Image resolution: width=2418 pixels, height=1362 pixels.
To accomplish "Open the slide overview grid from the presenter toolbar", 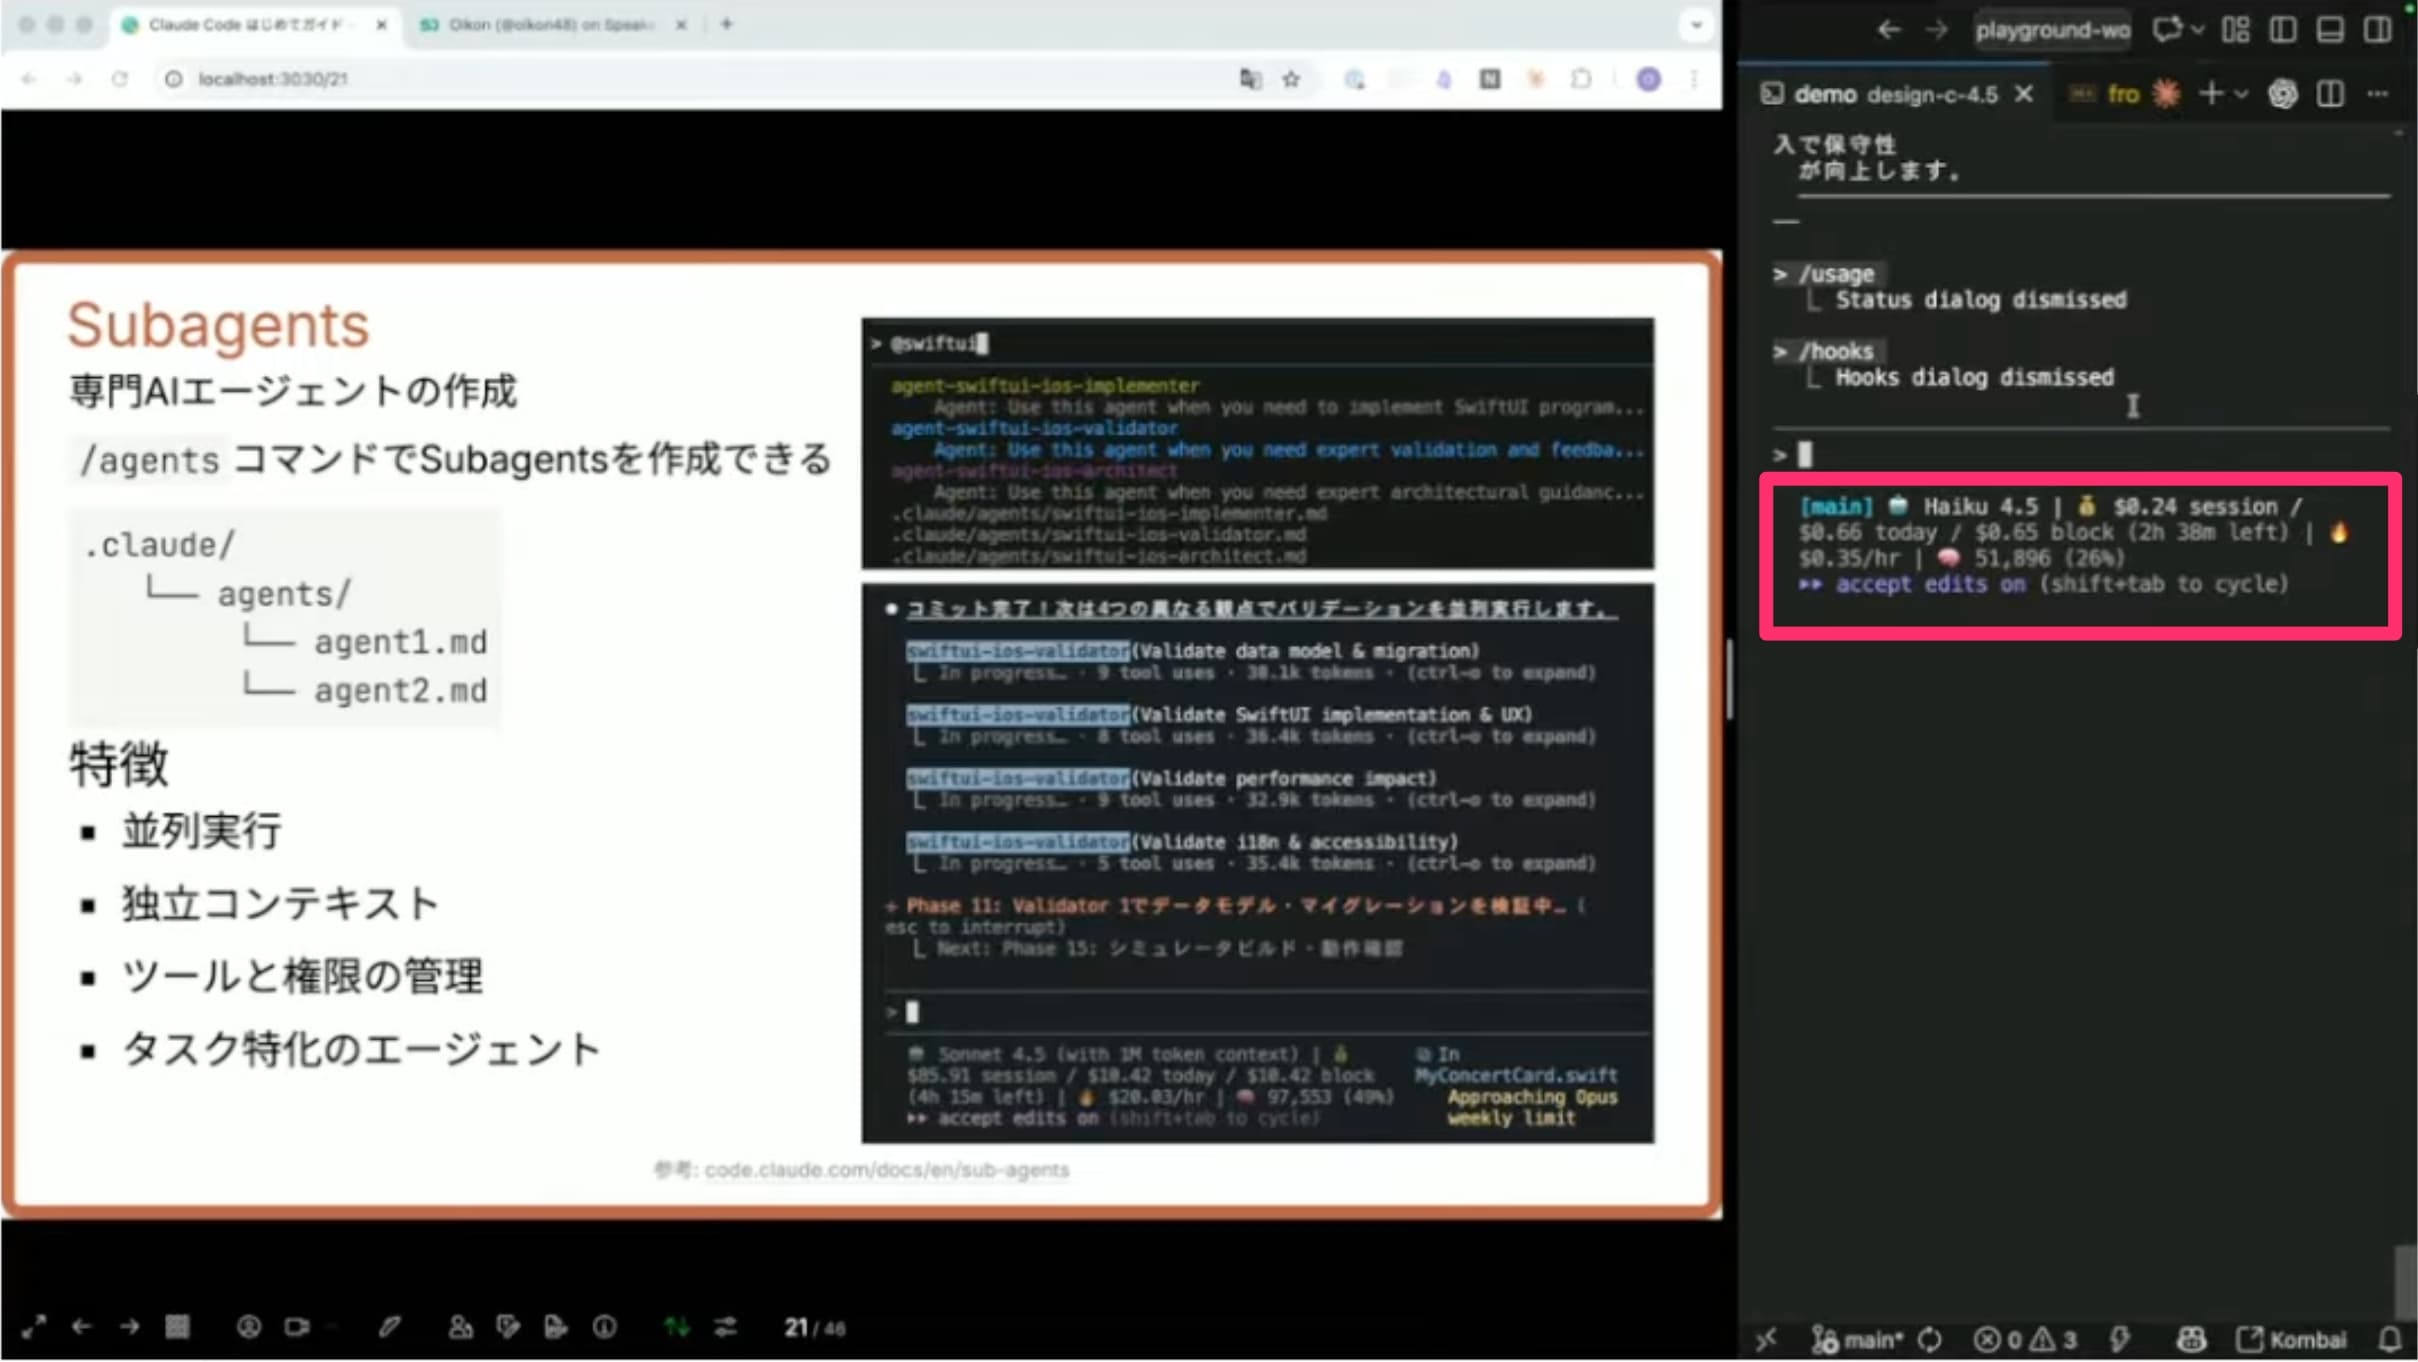I will click(178, 1326).
